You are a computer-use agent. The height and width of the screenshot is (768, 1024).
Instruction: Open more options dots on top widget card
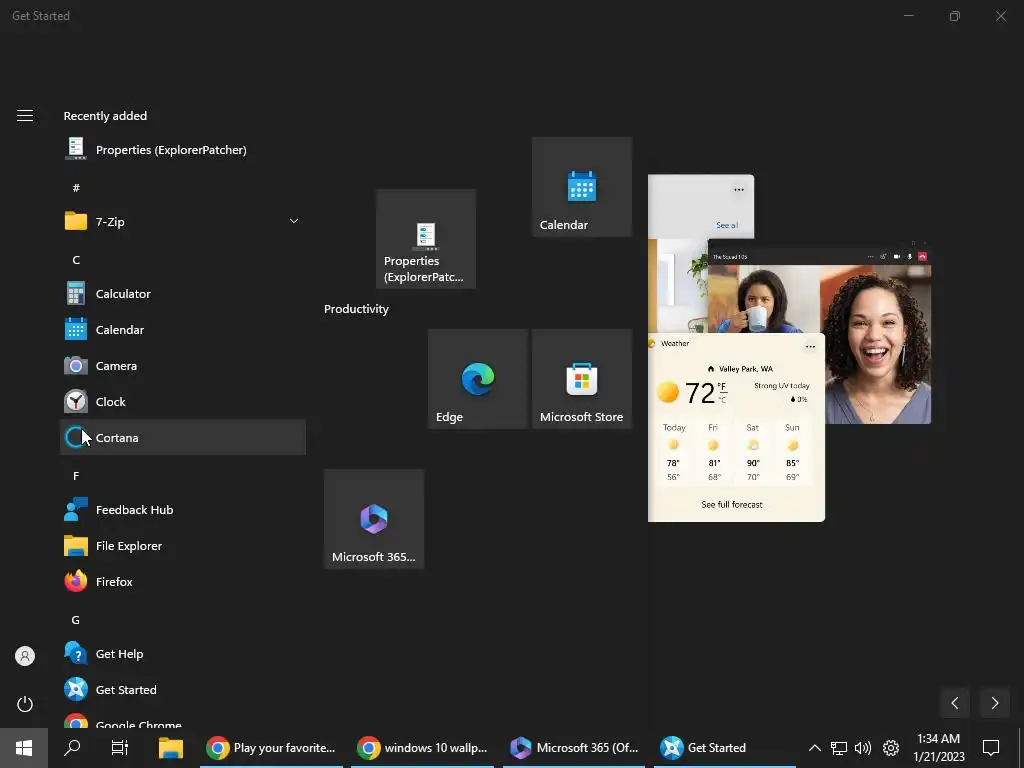739,189
